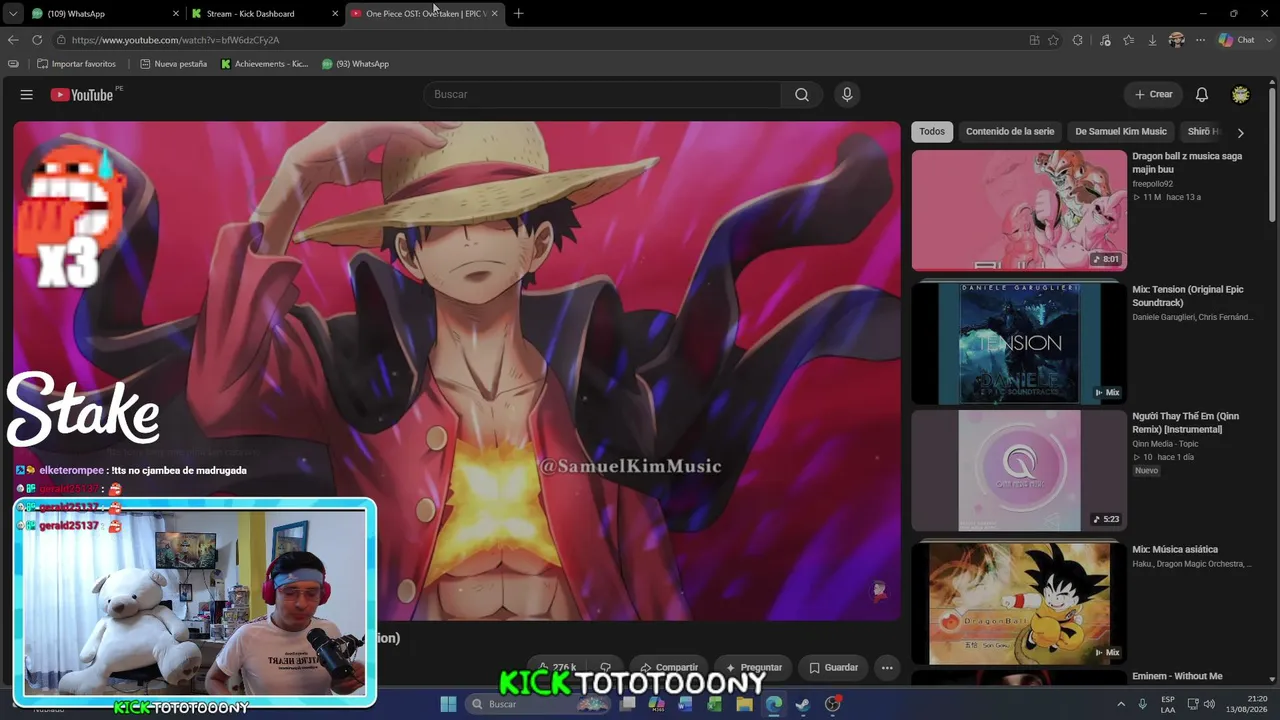
Task: Open the '(93) WhatsApp' bookmark
Action: (356, 64)
